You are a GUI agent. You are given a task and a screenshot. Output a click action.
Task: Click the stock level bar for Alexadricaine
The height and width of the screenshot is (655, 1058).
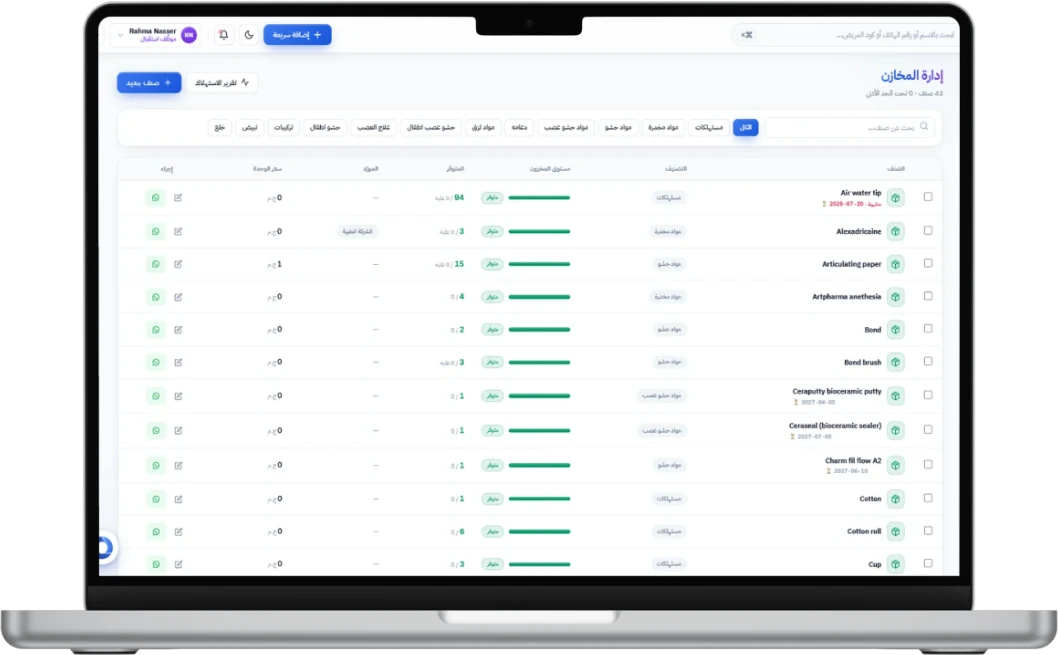(539, 231)
